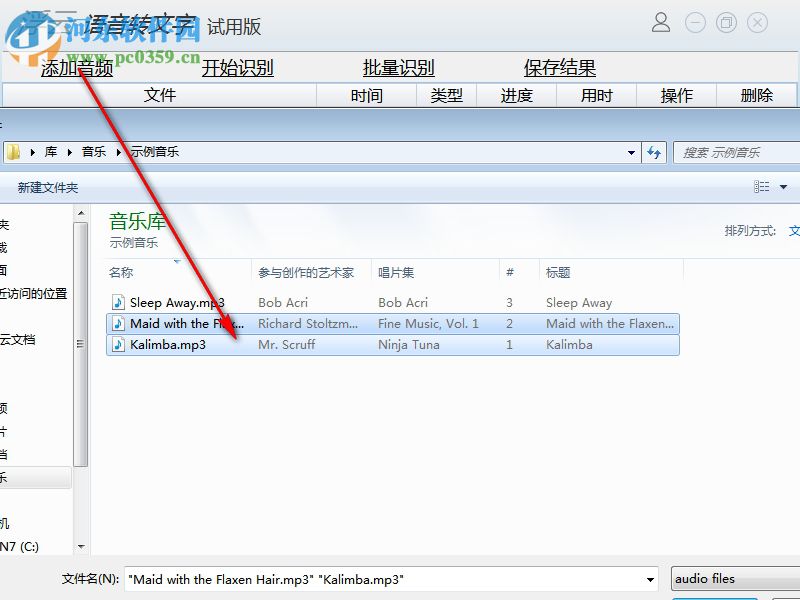Click 保存结果 to save results

click(560, 68)
